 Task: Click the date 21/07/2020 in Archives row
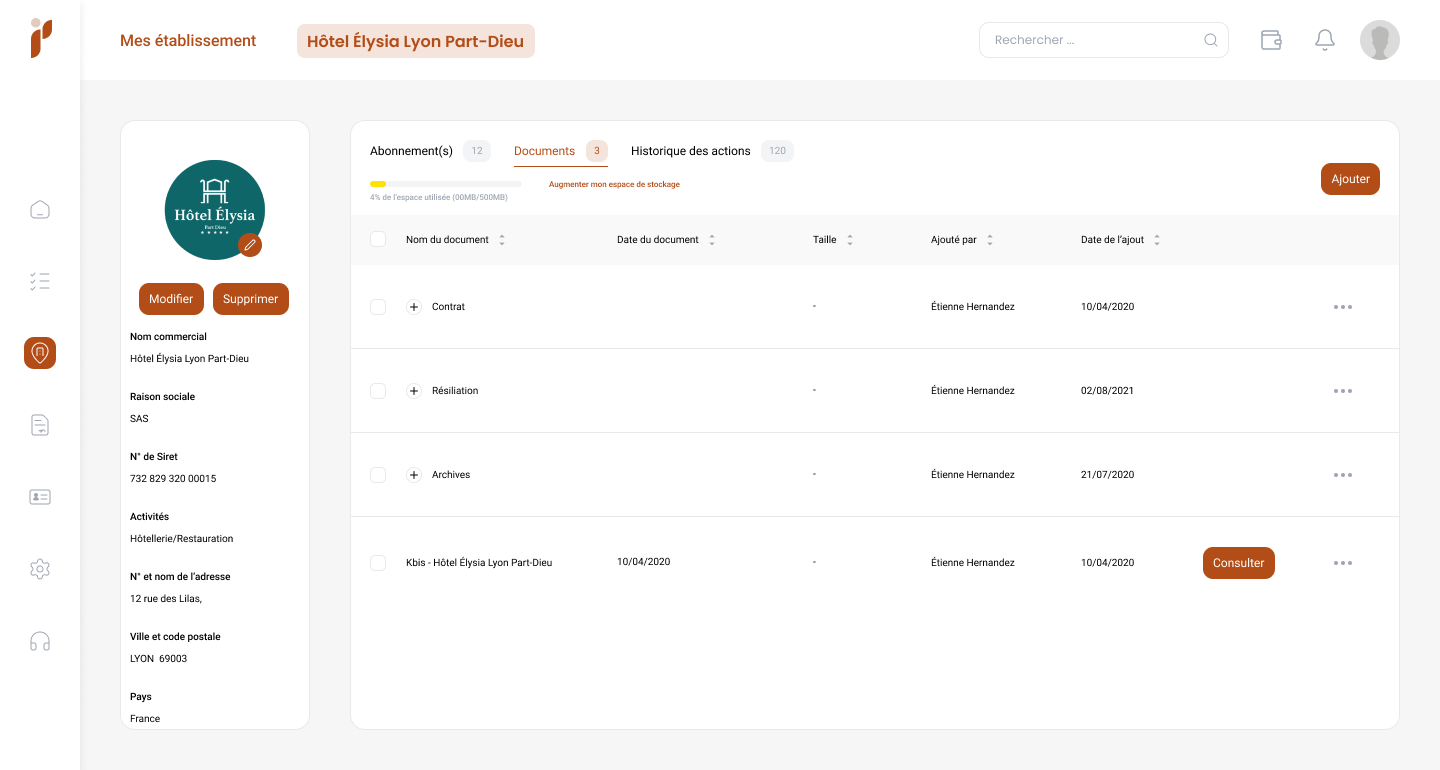click(1108, 475)
